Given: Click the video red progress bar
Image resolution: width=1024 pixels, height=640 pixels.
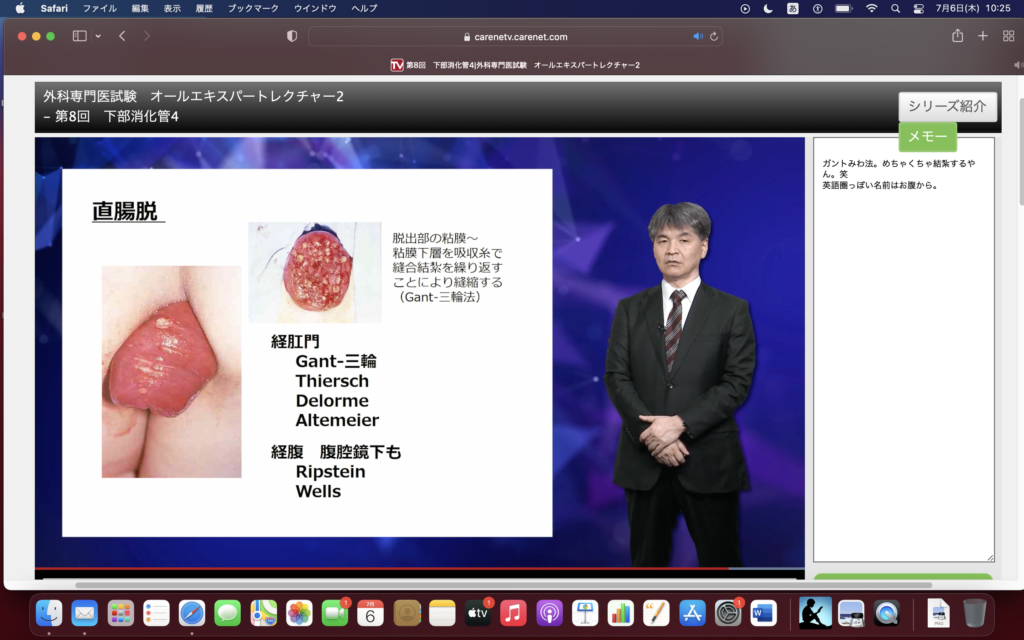Looking at the screenshot, I should coord(400,569).
